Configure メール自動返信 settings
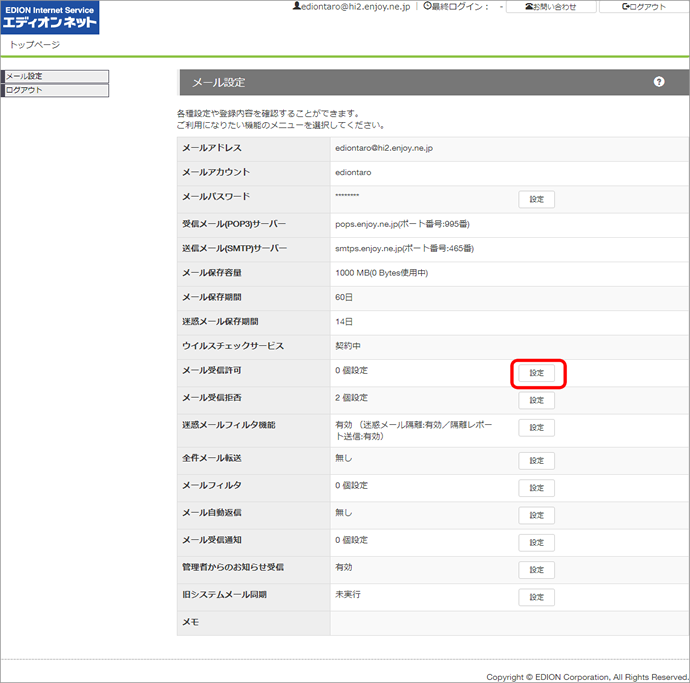 pyautogui.click(x=536, y=516)
